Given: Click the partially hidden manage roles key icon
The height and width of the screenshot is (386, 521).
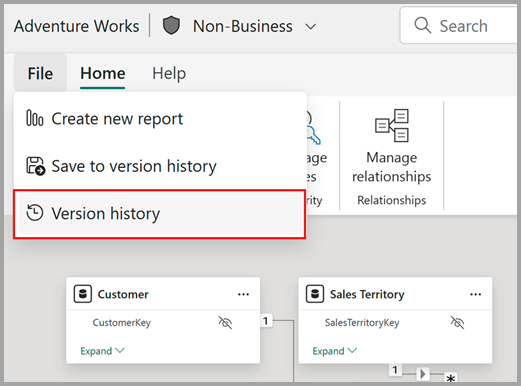Looking at the screenshot, I should point(313,129).
